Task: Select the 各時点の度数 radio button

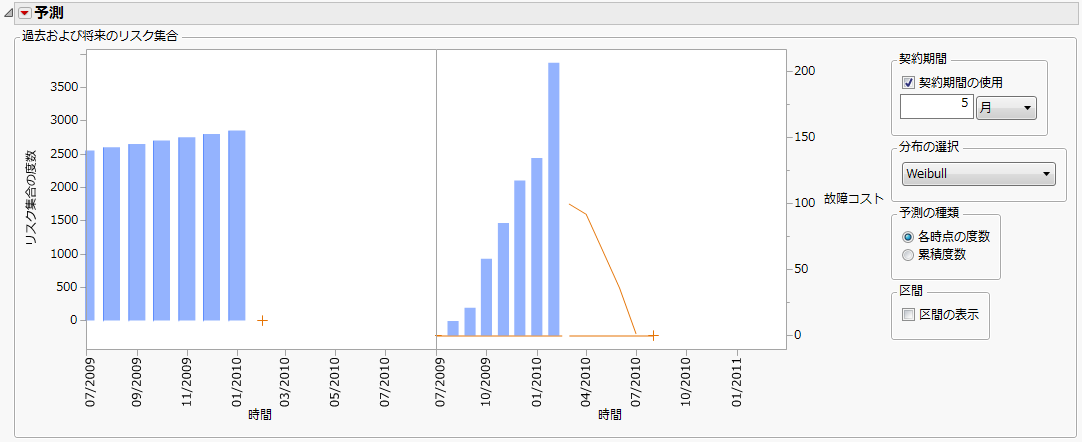Action: coord(908,237)
